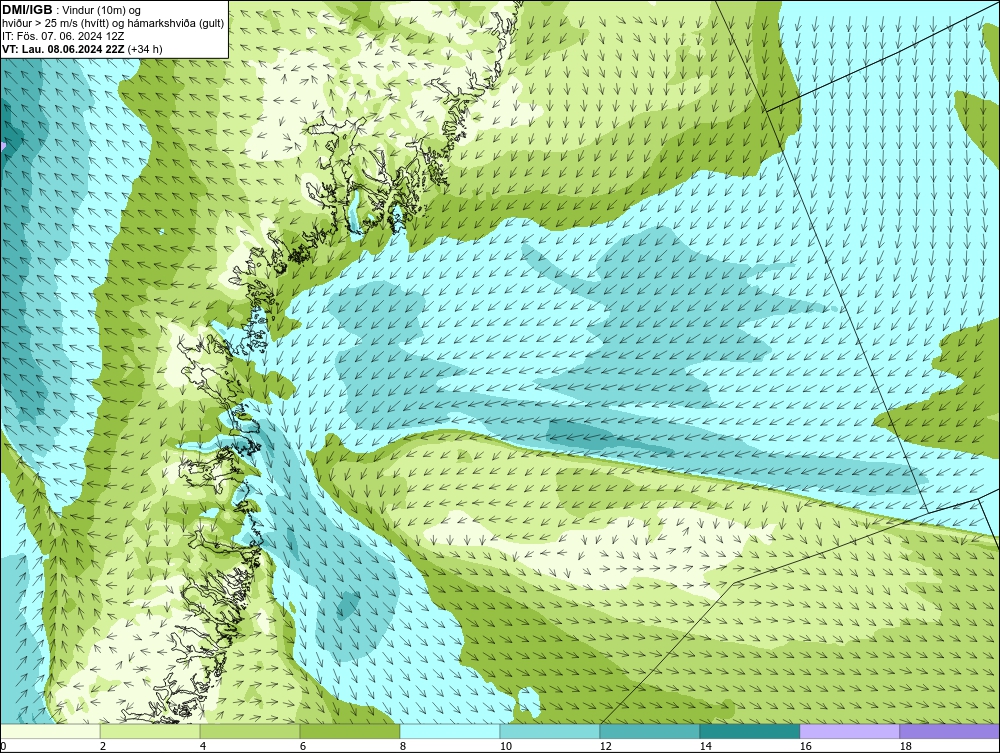The height and width of the screenshot is (753, 1000).
Task: Click the 12–14 m/s teal legend swatch
Action: click(650, 731)
